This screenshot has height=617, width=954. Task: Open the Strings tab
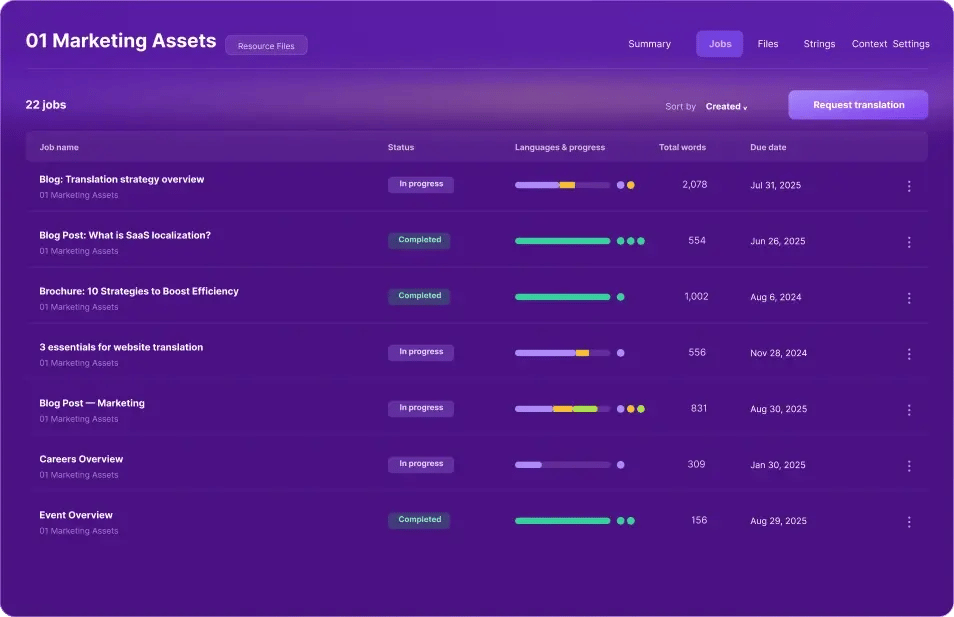point(819,44)
